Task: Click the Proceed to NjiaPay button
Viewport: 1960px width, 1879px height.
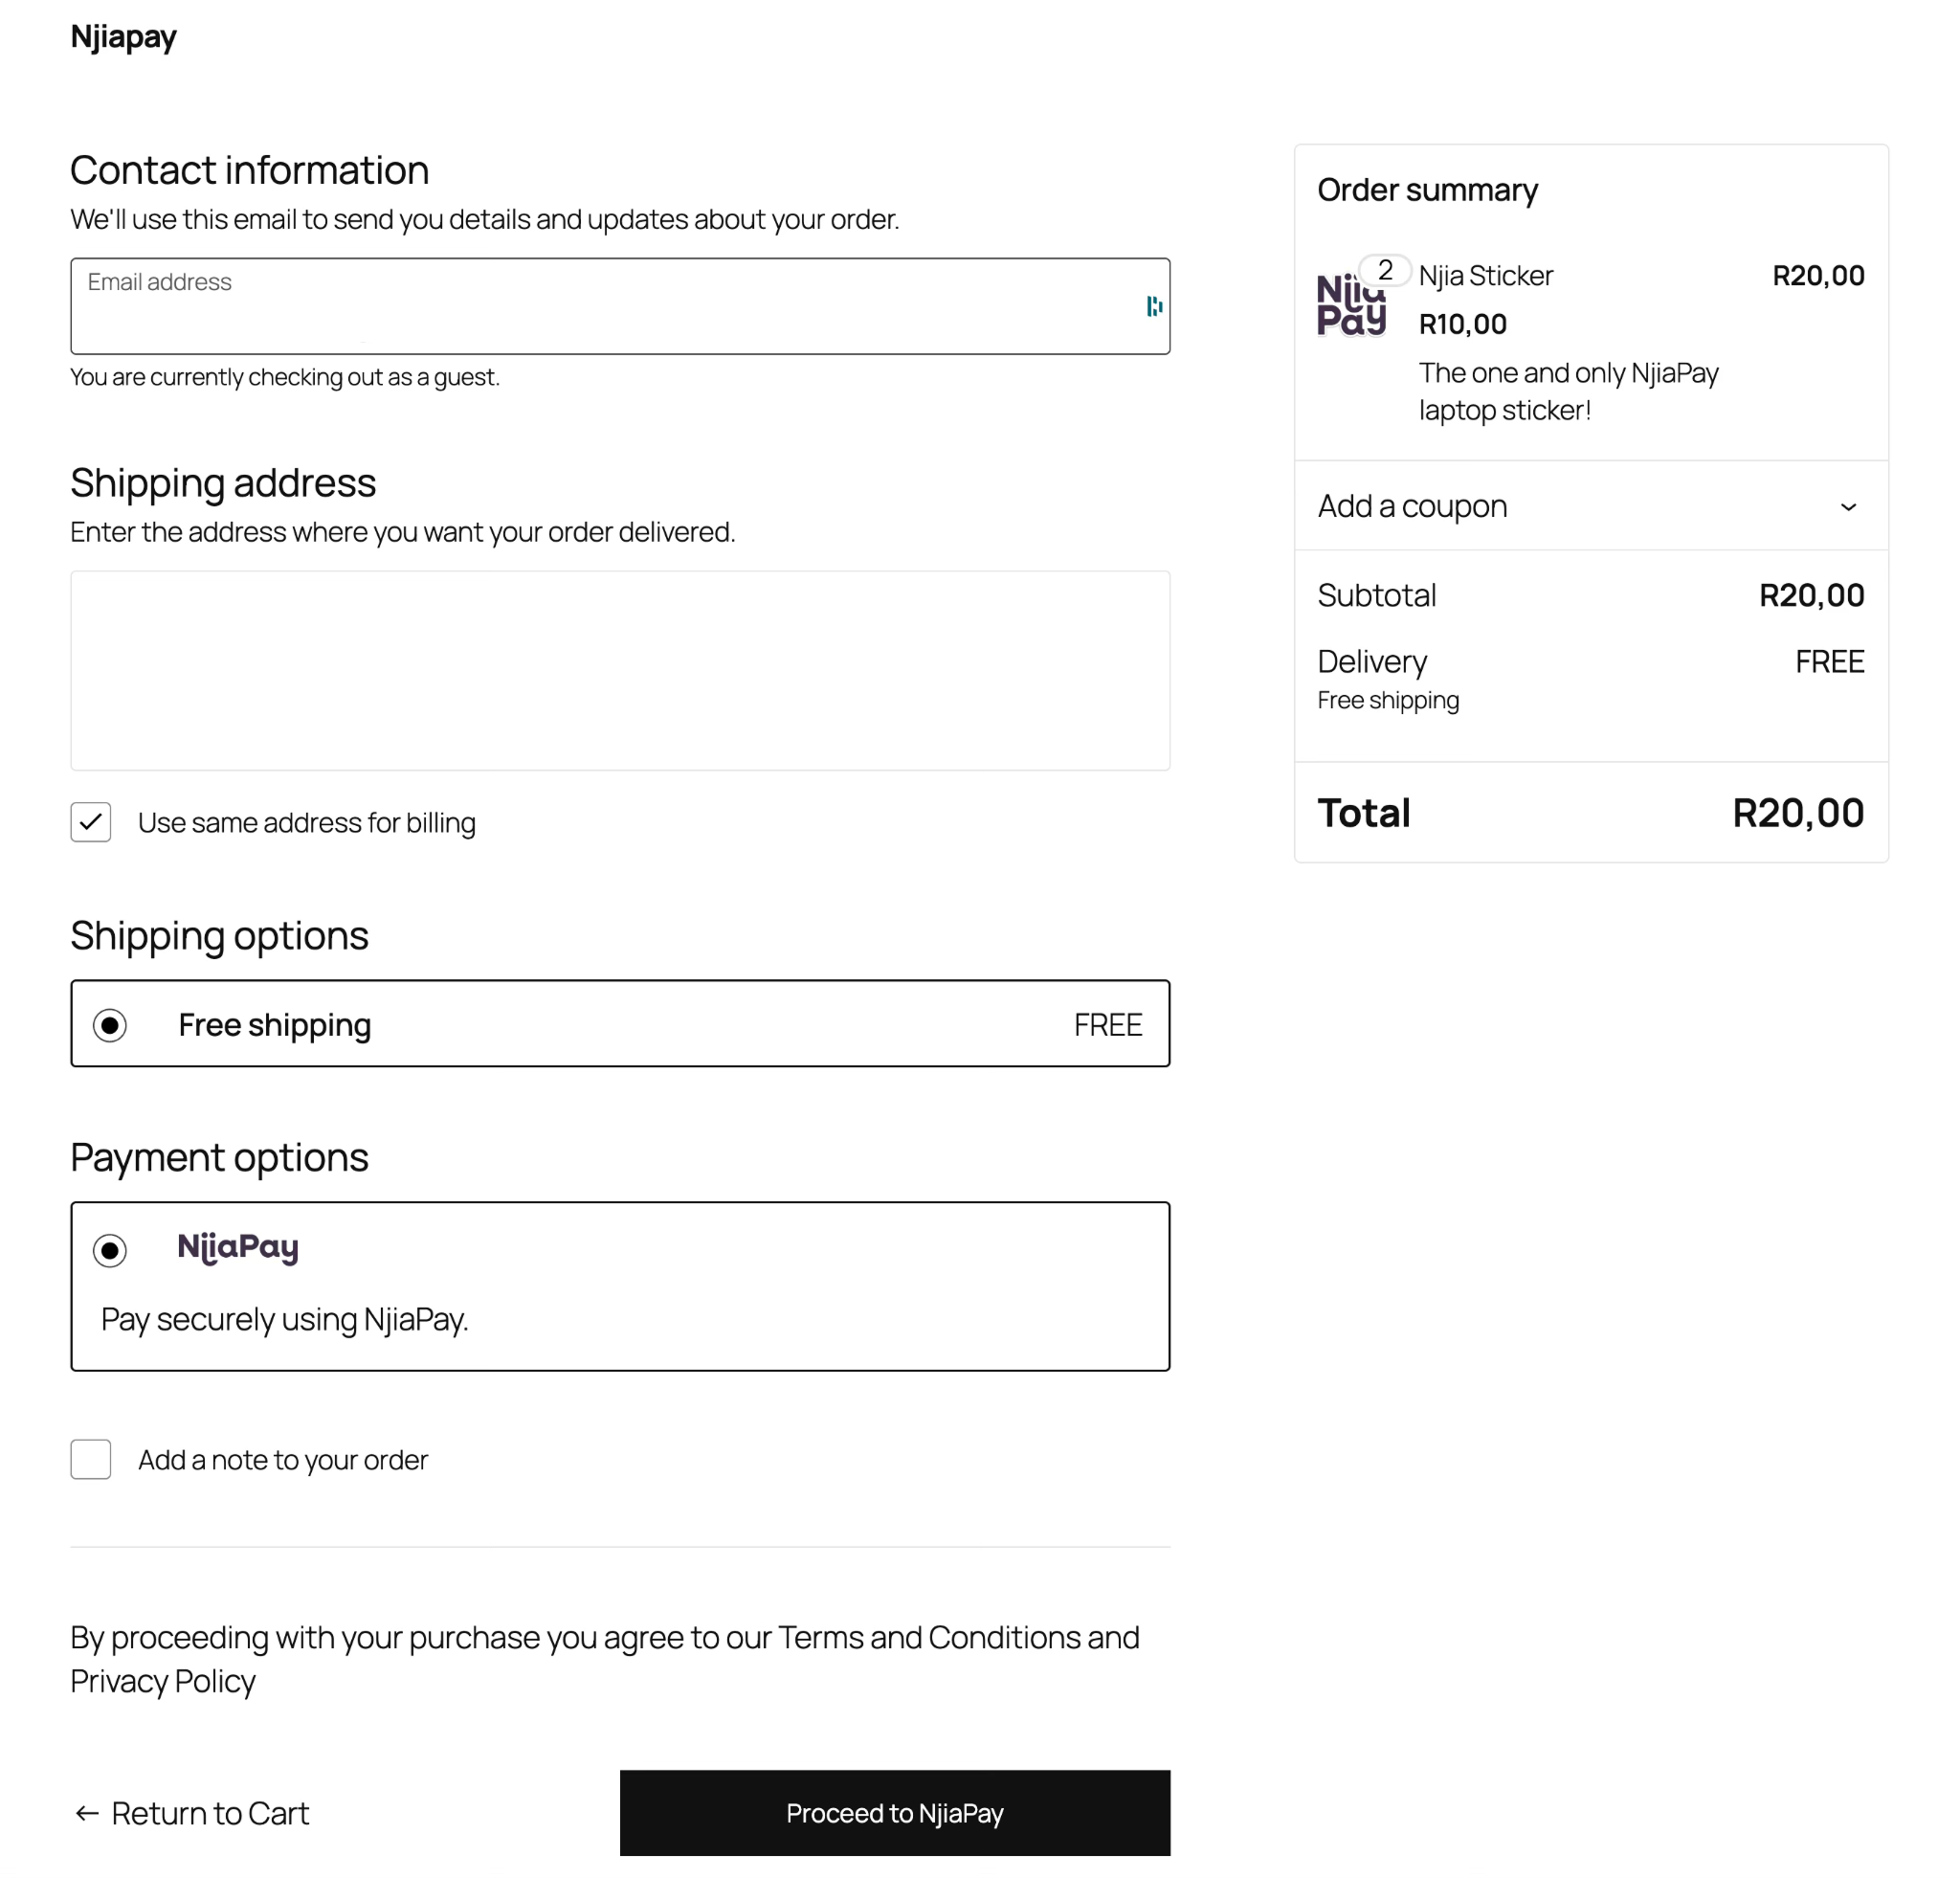Action: point(894,1813)
